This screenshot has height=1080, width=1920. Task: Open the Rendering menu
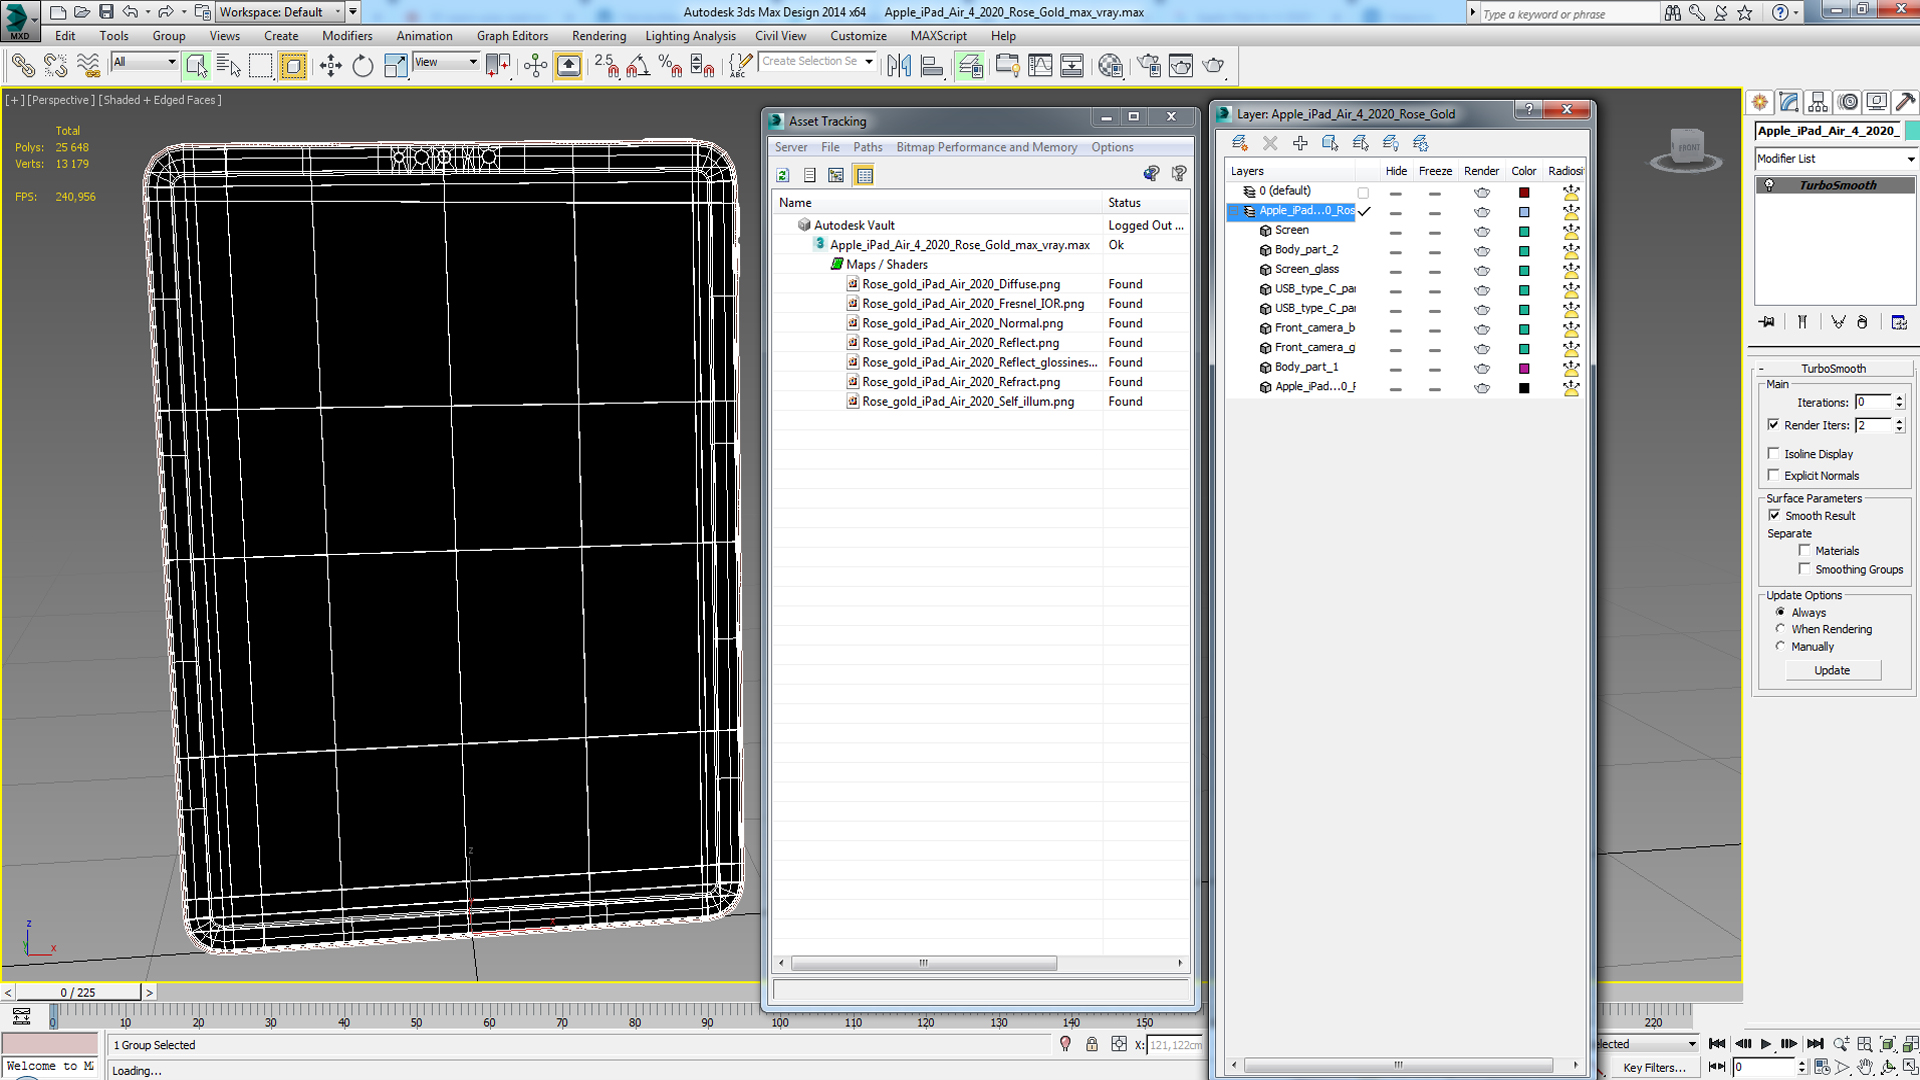[598, 36]
